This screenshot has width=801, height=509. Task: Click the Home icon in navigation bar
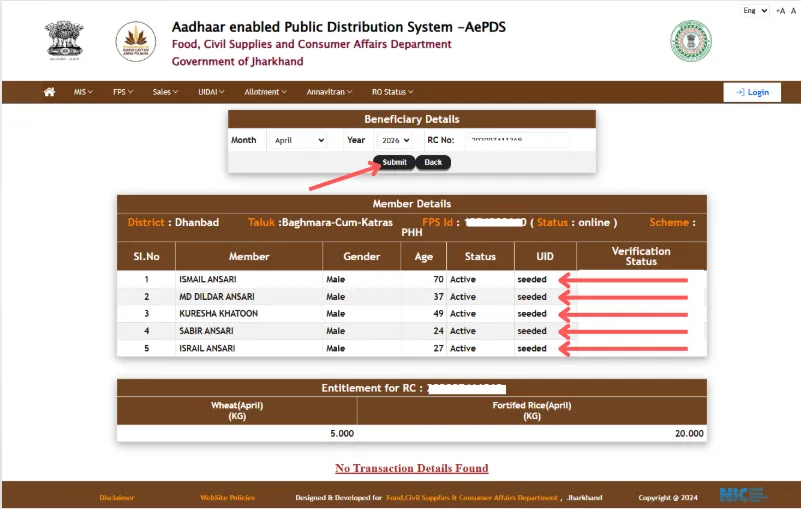[x=49, y=92]
